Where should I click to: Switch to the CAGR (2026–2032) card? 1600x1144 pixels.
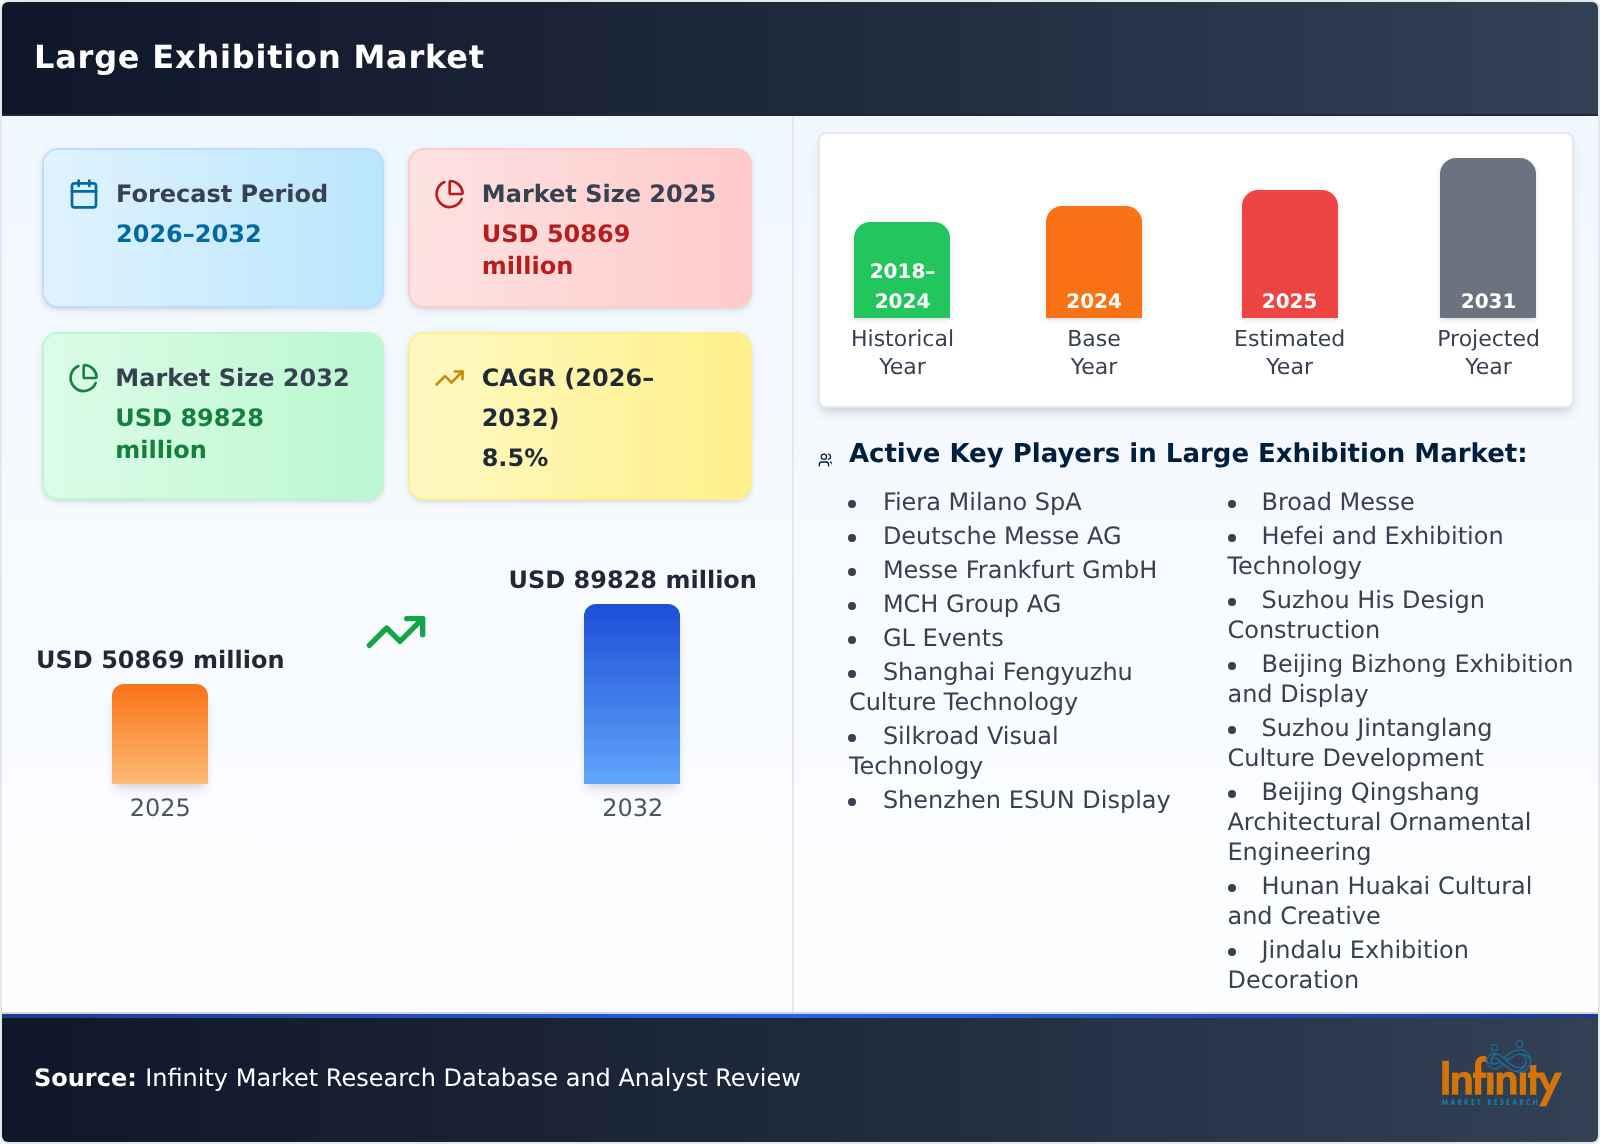[578, 418]
